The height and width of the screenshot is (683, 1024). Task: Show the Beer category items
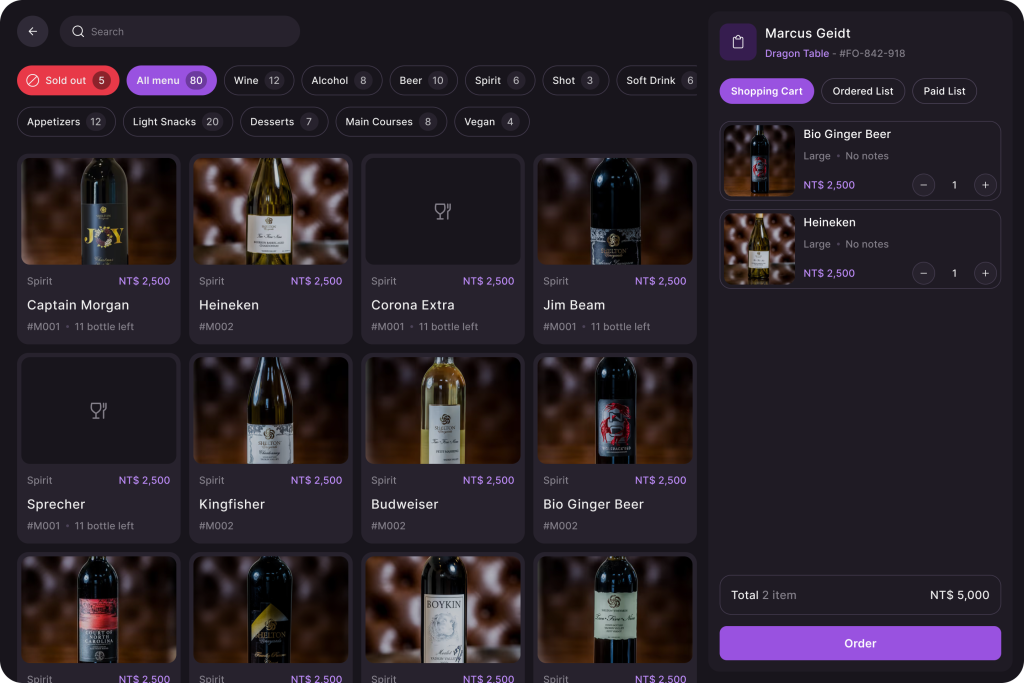(423, 80)
